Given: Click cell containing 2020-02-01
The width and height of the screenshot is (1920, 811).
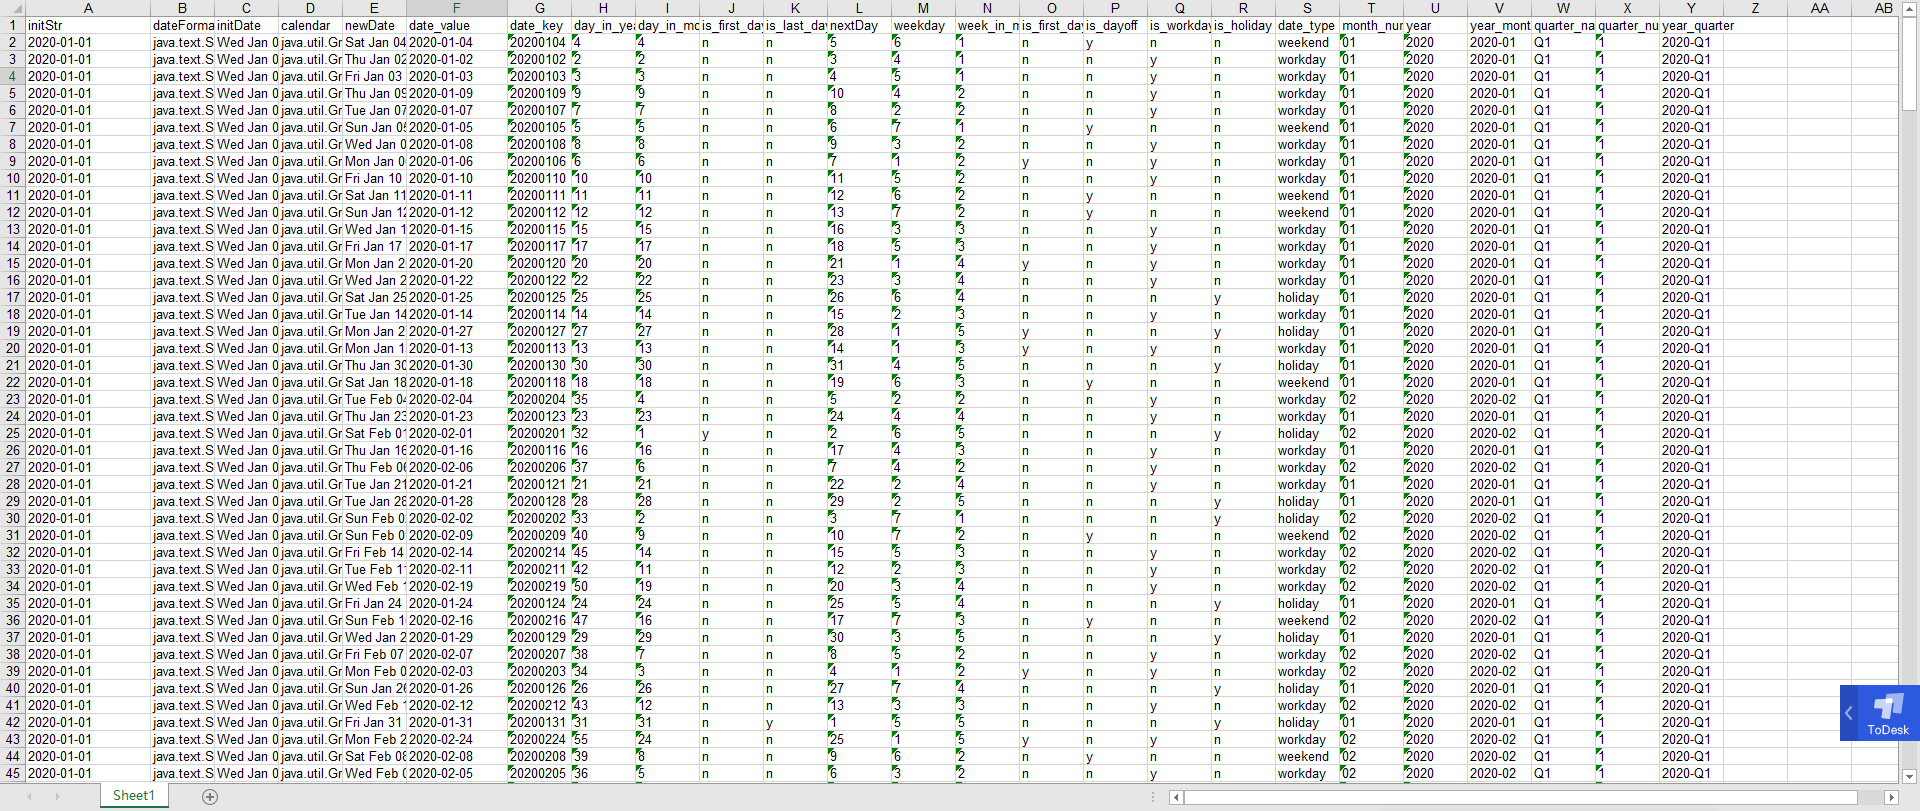Looking at the screenshot, I should pyautogui.click(x=456, y=433).
